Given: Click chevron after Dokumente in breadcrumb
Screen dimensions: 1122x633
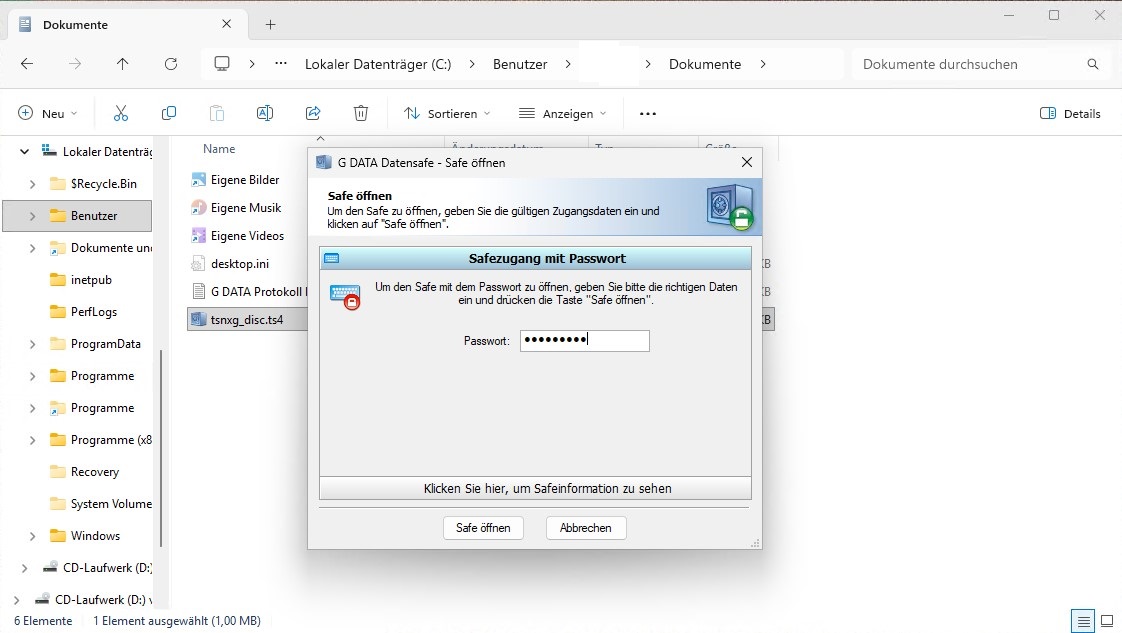Looking at the screenshot, I should point(763,64).
